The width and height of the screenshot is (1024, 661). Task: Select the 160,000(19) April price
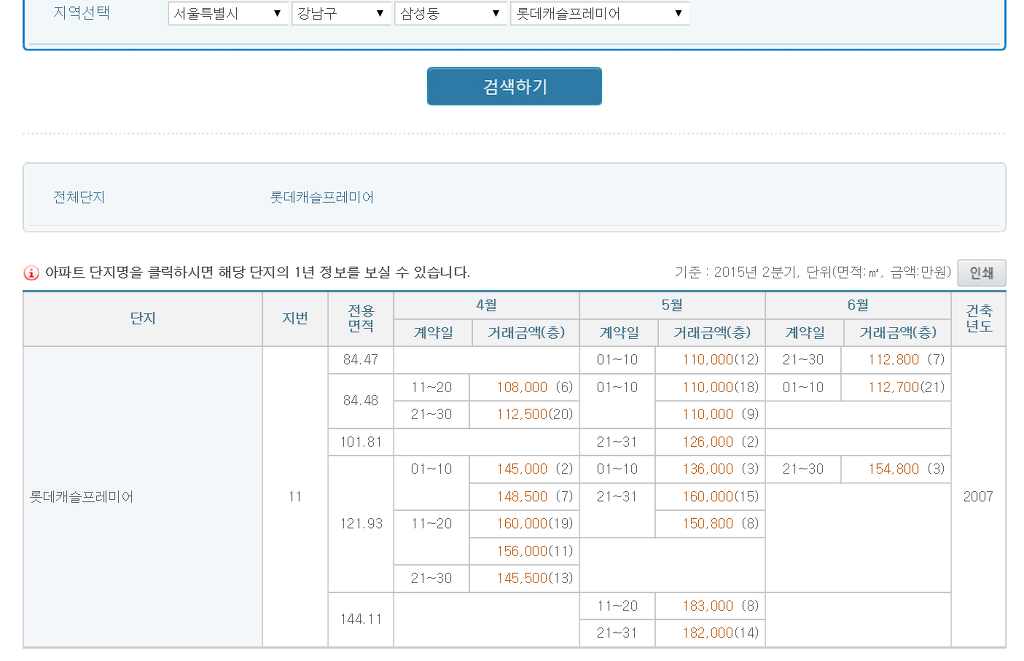point(534,524)
